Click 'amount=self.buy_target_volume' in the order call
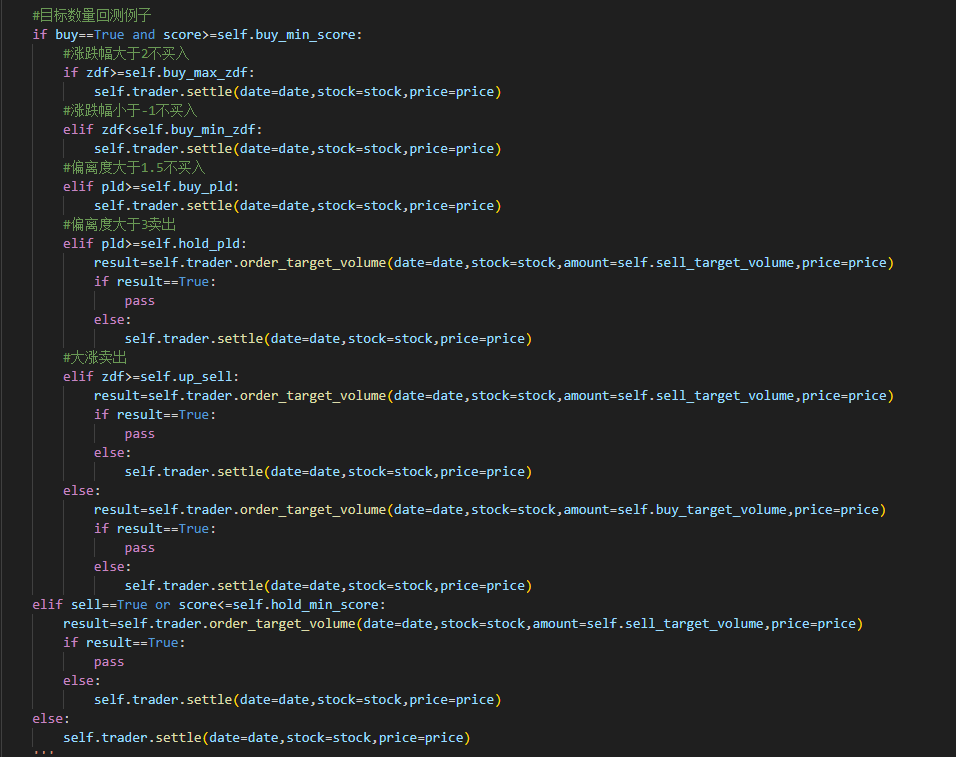Screen dimensions: 956x757 tap(675, 510)
